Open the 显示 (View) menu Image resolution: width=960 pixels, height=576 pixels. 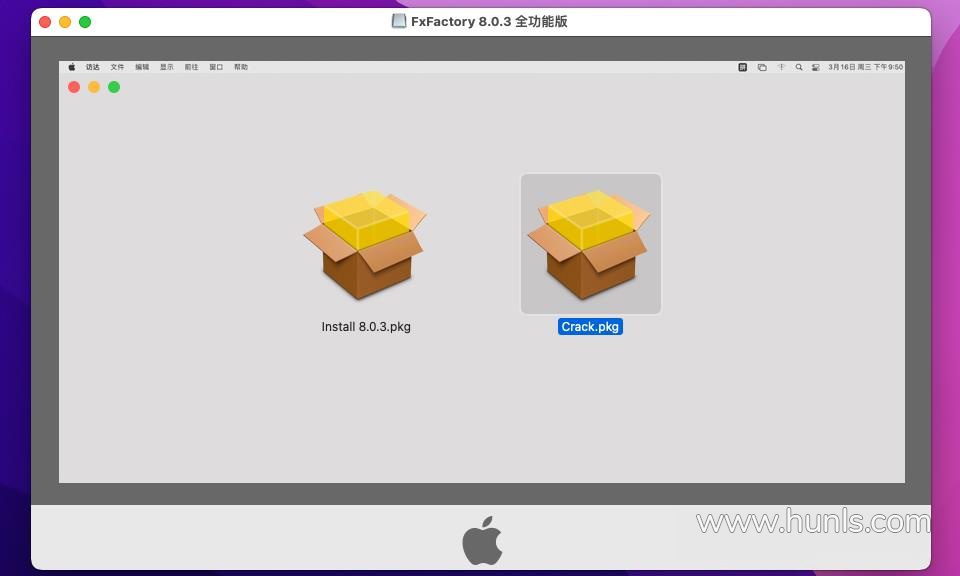[x=167, y=67]
